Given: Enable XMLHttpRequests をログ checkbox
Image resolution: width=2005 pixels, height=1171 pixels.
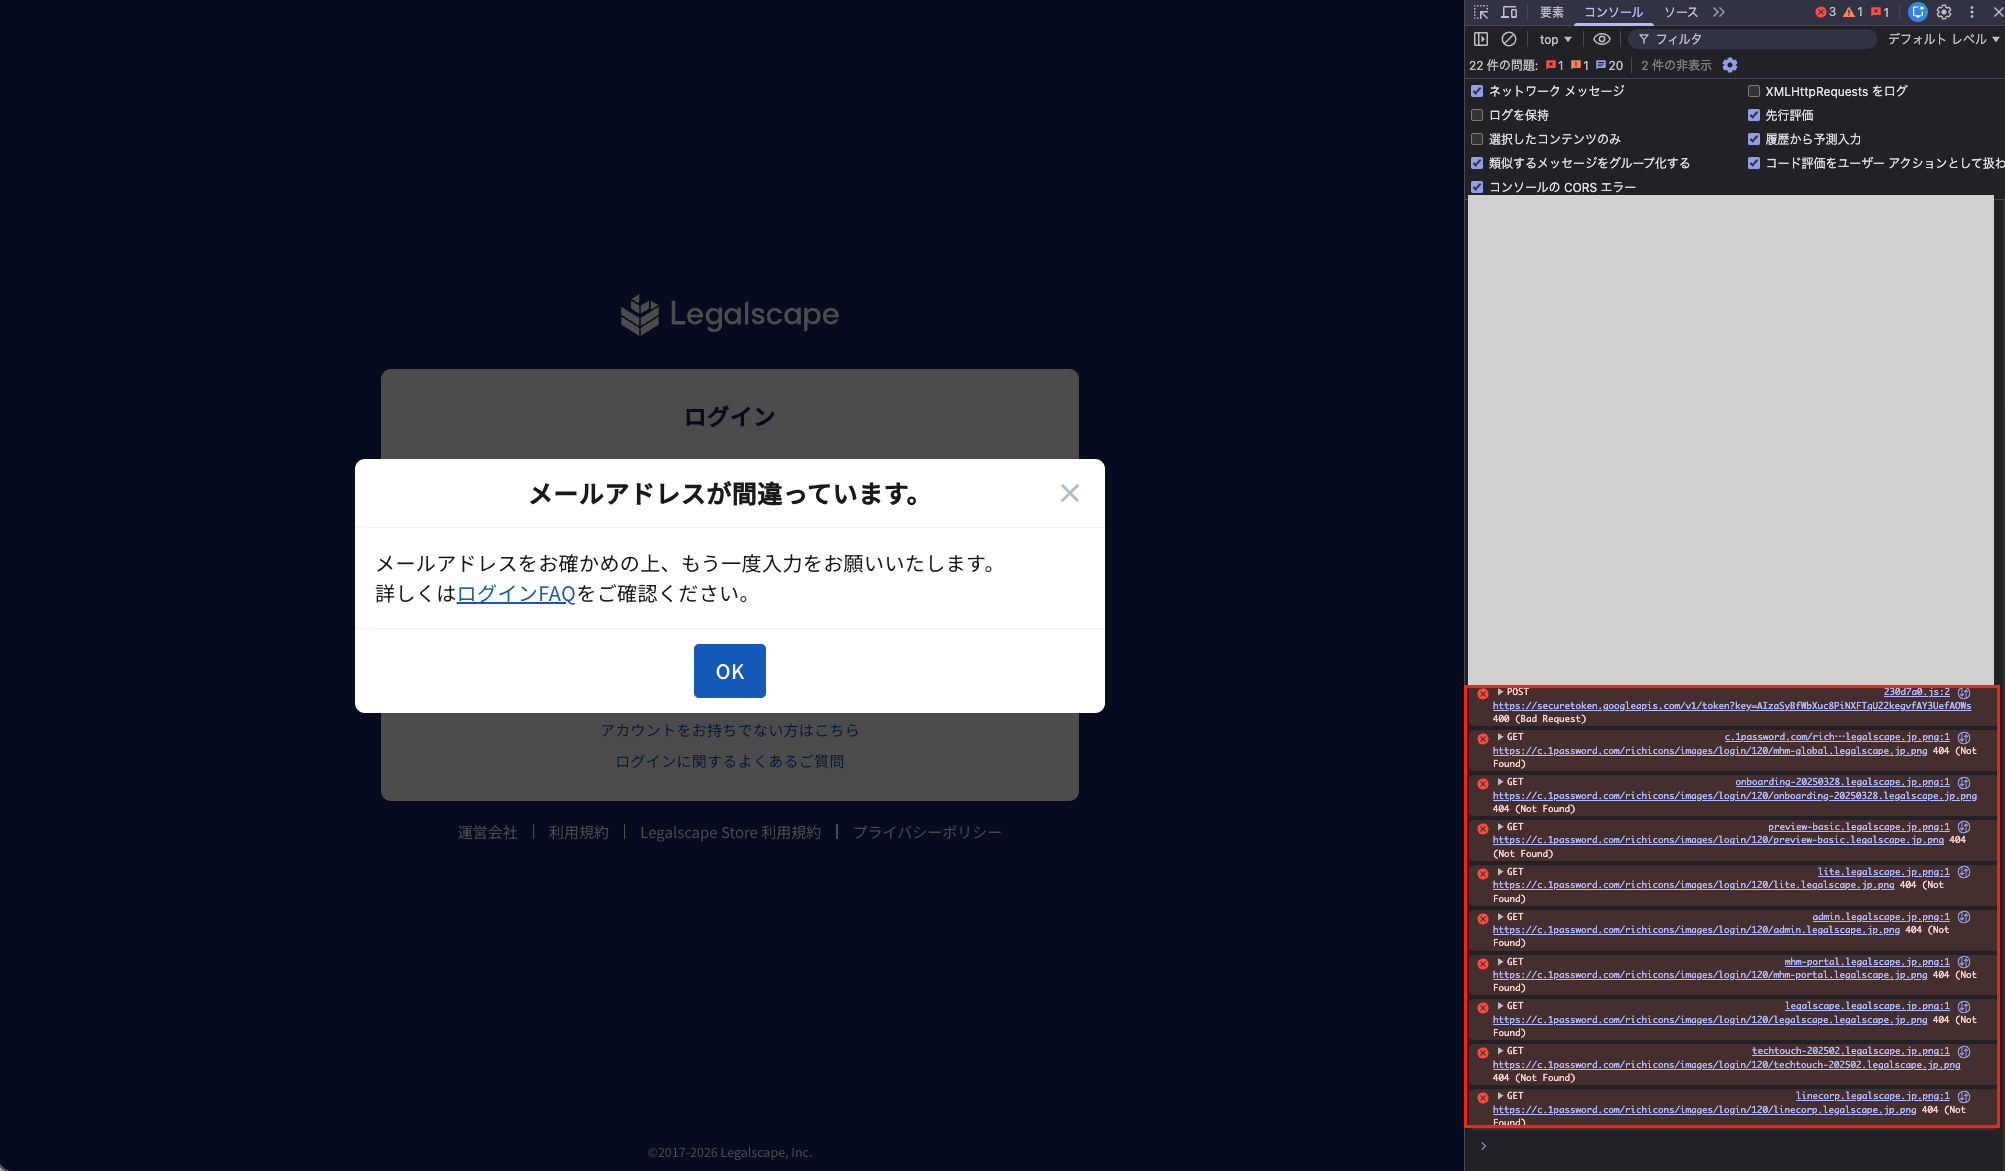Looking at the screenshot, I should [x=1754, y=91].
